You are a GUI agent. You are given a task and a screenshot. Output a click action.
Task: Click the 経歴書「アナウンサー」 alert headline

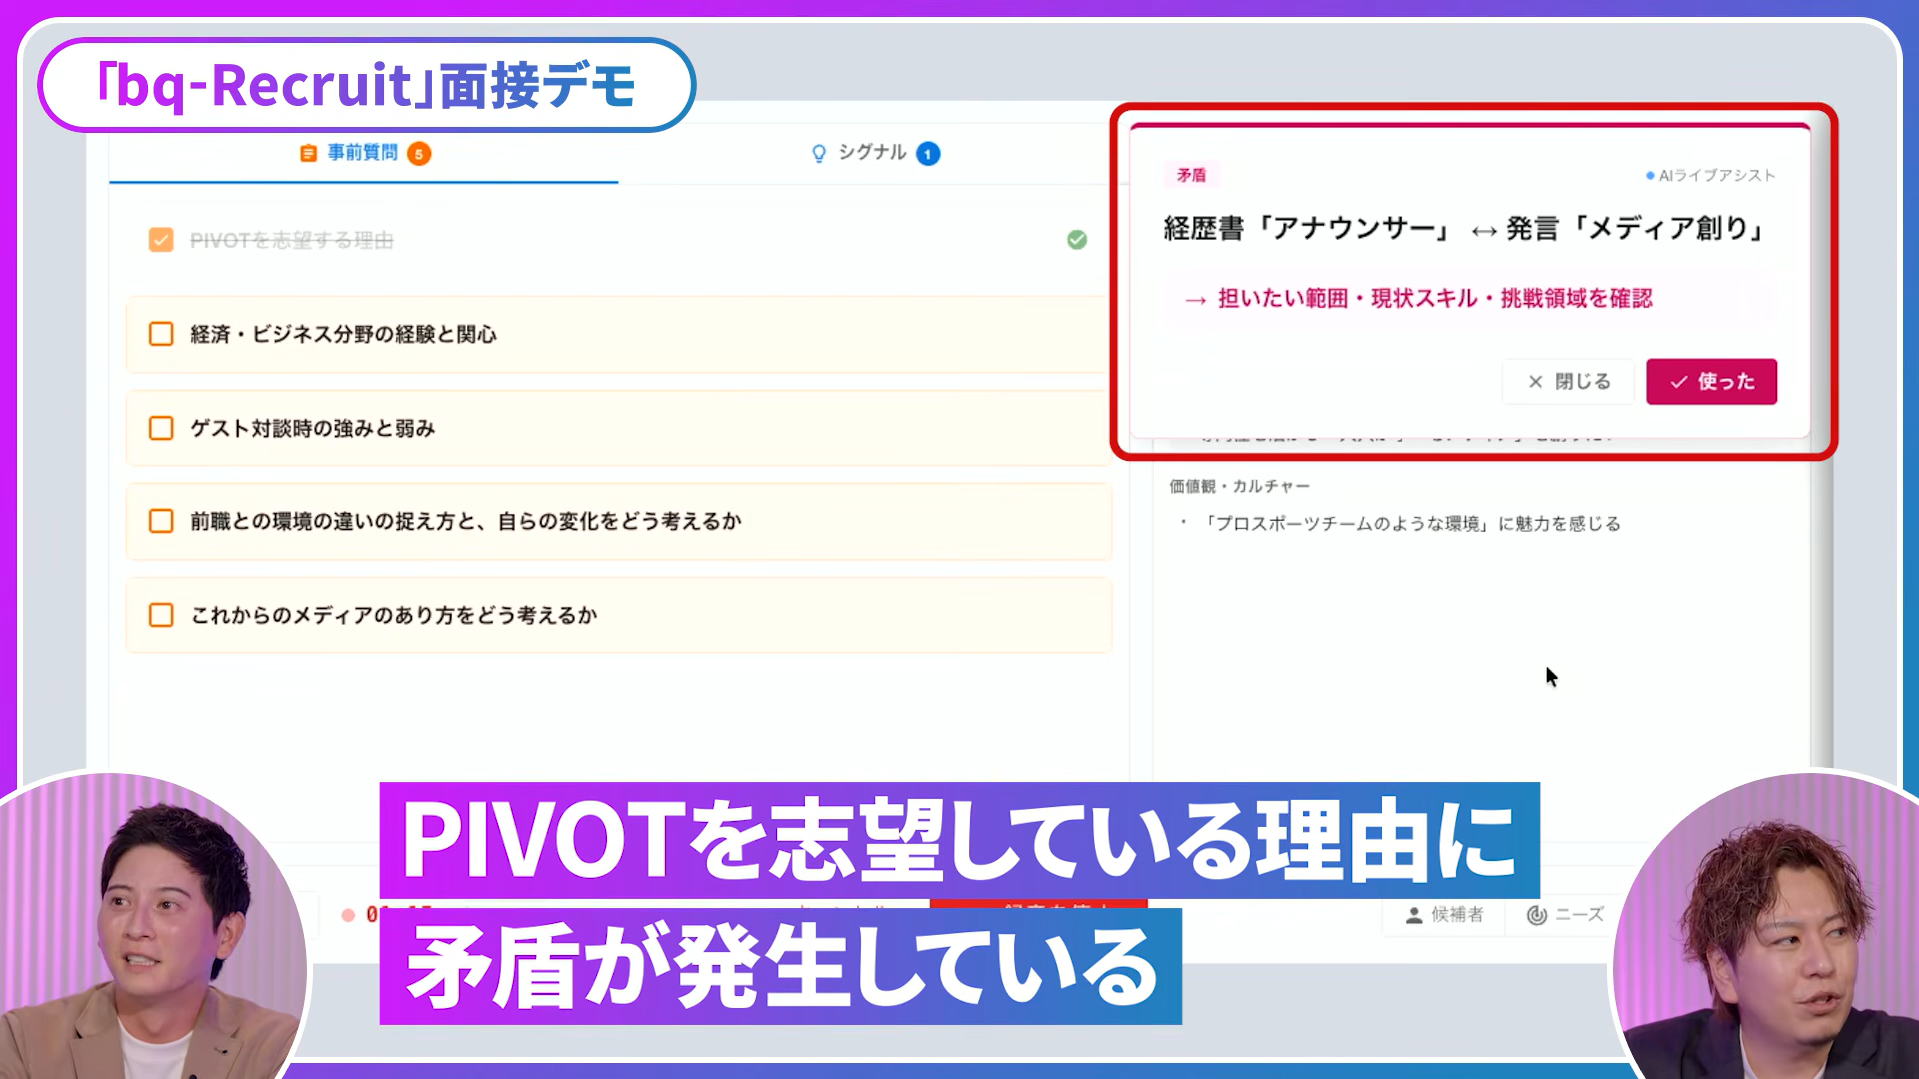(1463, 229)
